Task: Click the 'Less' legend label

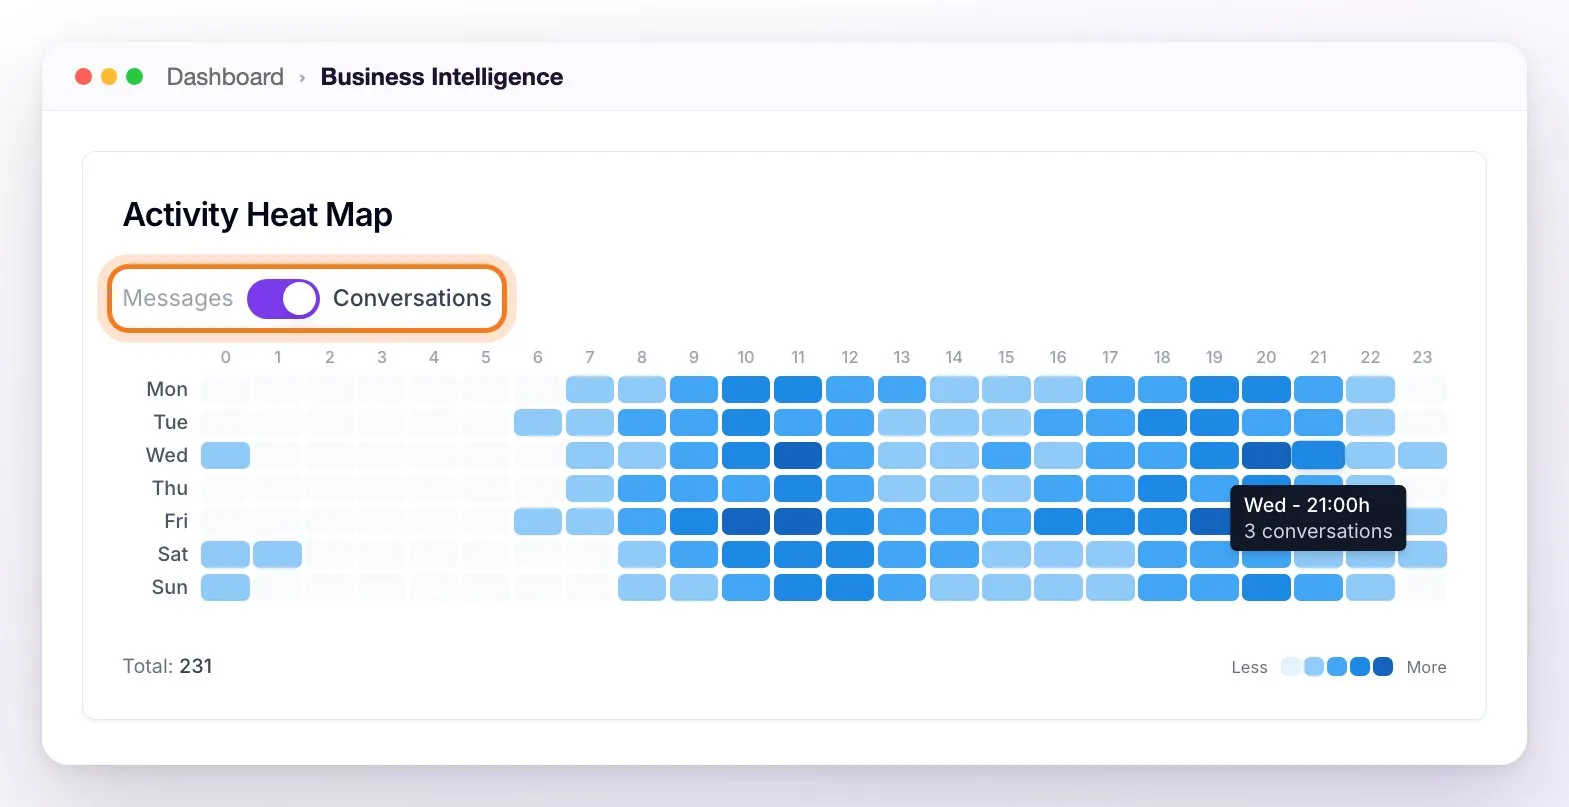Action: 1249,667
